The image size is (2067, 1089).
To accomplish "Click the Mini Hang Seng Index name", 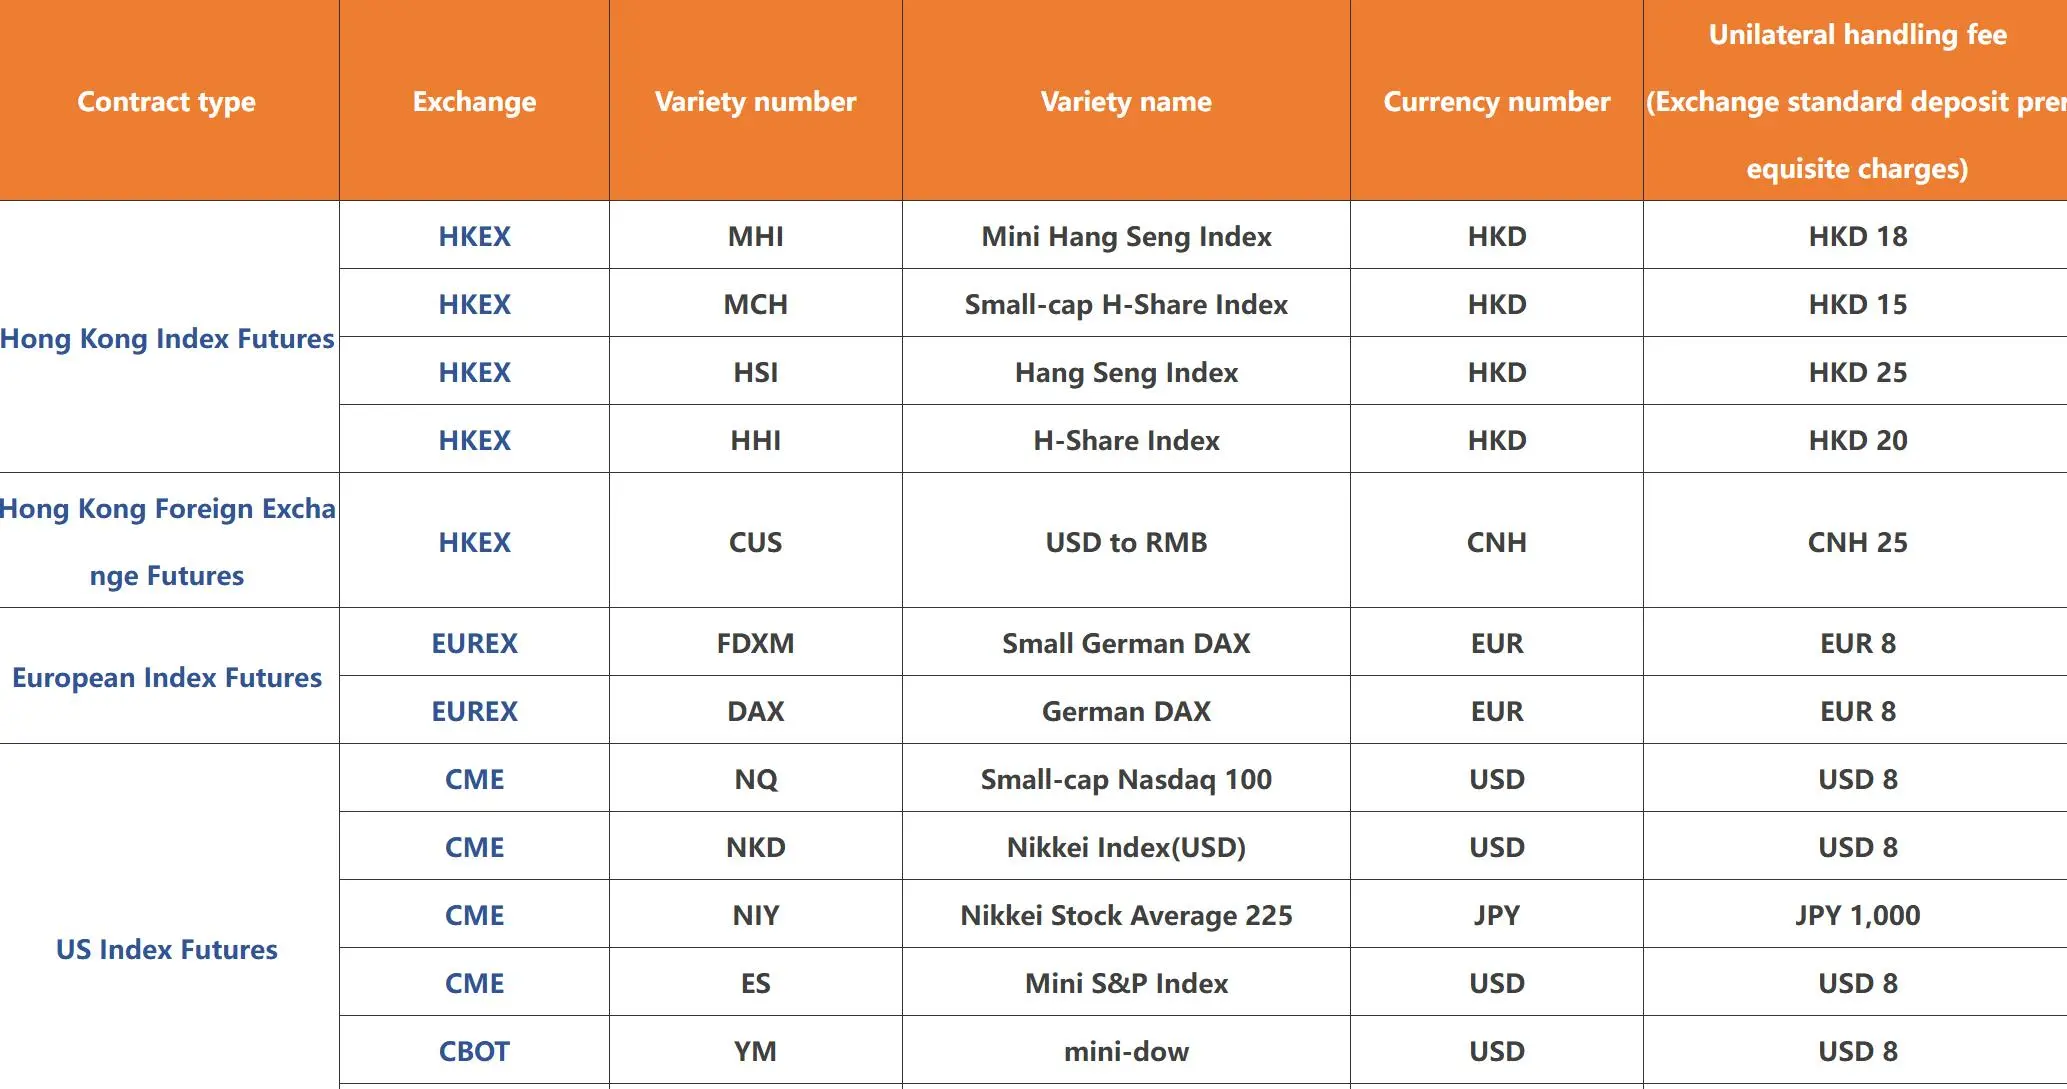I will pos(1126,237).
